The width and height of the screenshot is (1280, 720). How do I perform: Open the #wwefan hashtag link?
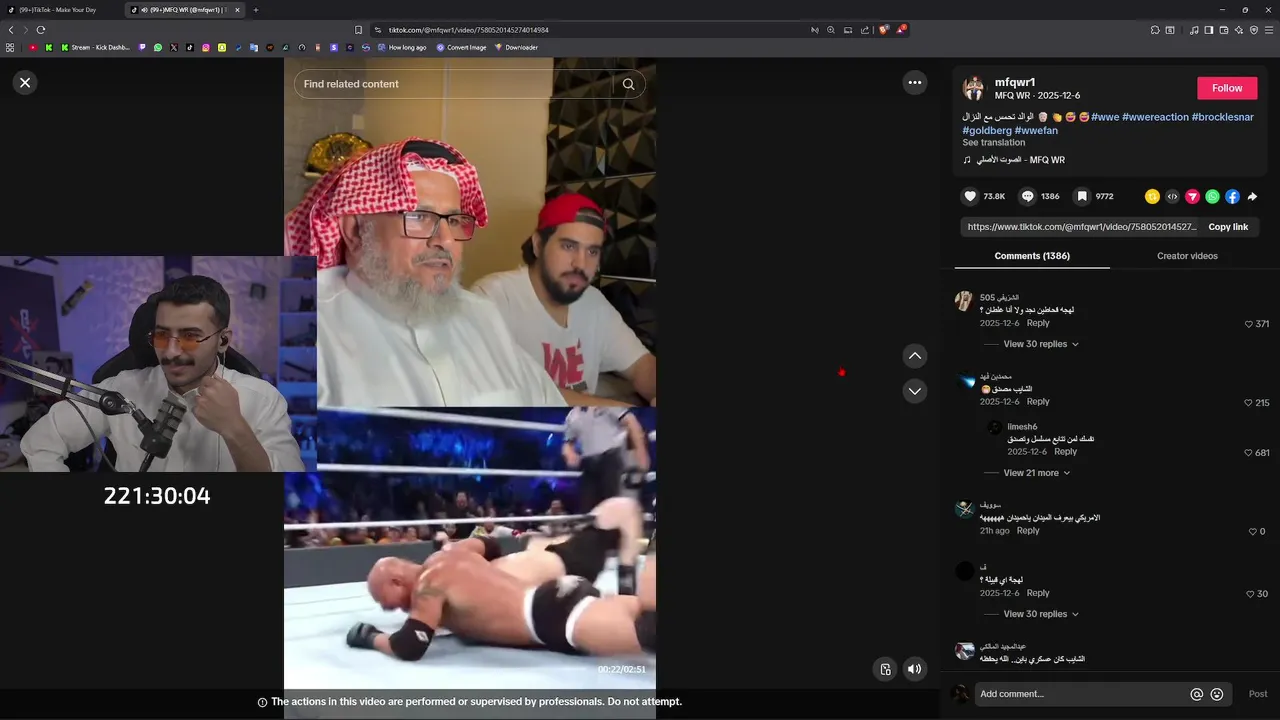point(1036,131)
